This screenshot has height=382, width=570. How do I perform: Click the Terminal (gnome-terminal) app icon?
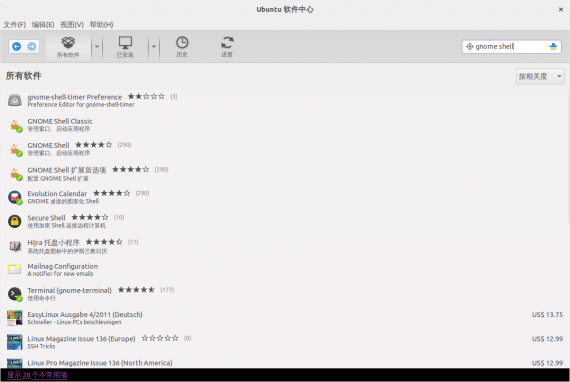(x=15, y=294)
